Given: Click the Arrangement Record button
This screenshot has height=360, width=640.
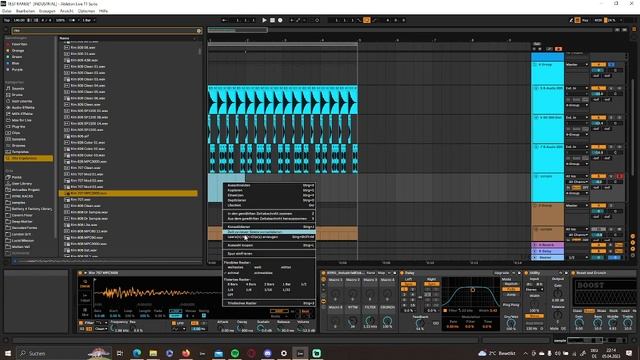Looking at the screenshot, I should (x=280, y=20).
